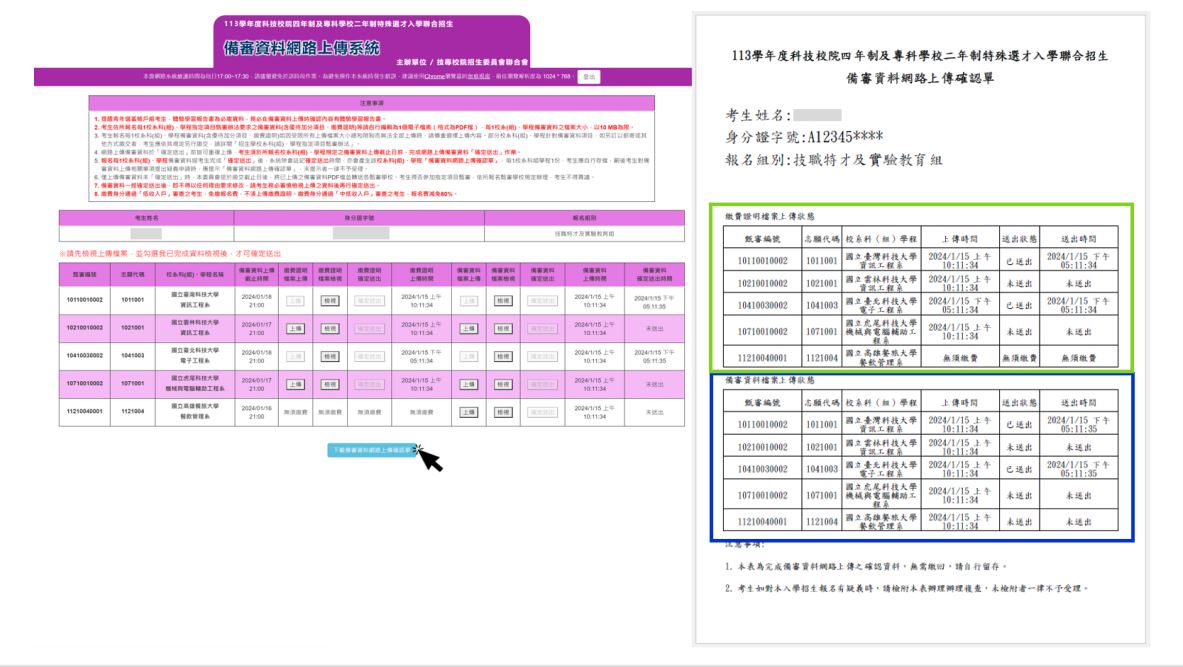Click 未送出 status of row 10710010002 in pink table
The image size is (1183, 667).
point(654,385)
